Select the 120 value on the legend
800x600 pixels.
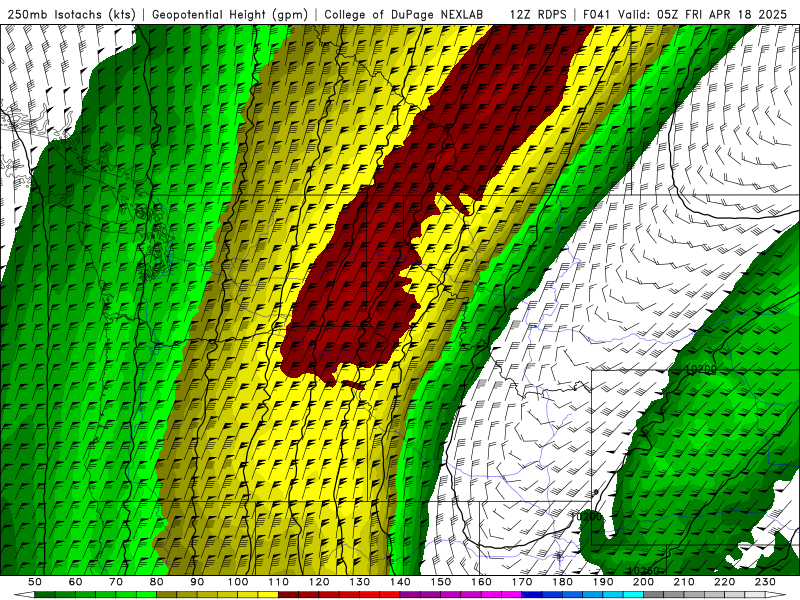pyautogui.click(x=319, y=582)
